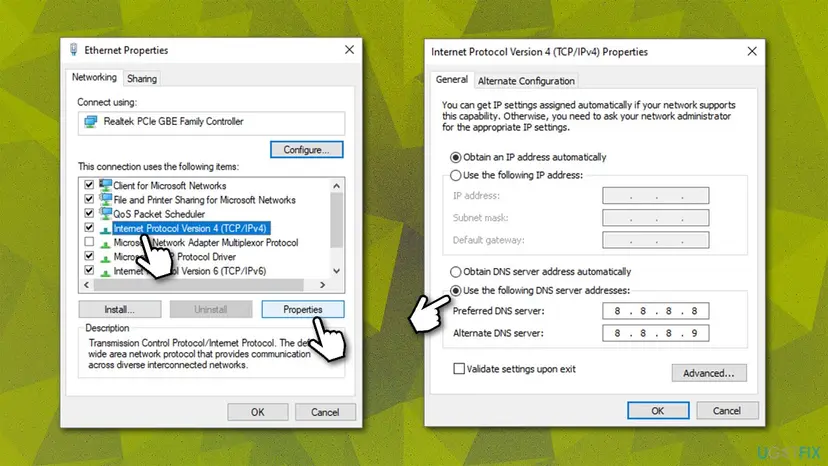Enable Network Adapter Multiplexor Protocol checkbox
The height and width of the screenshot is (466, 828).
tap(89, 242)
